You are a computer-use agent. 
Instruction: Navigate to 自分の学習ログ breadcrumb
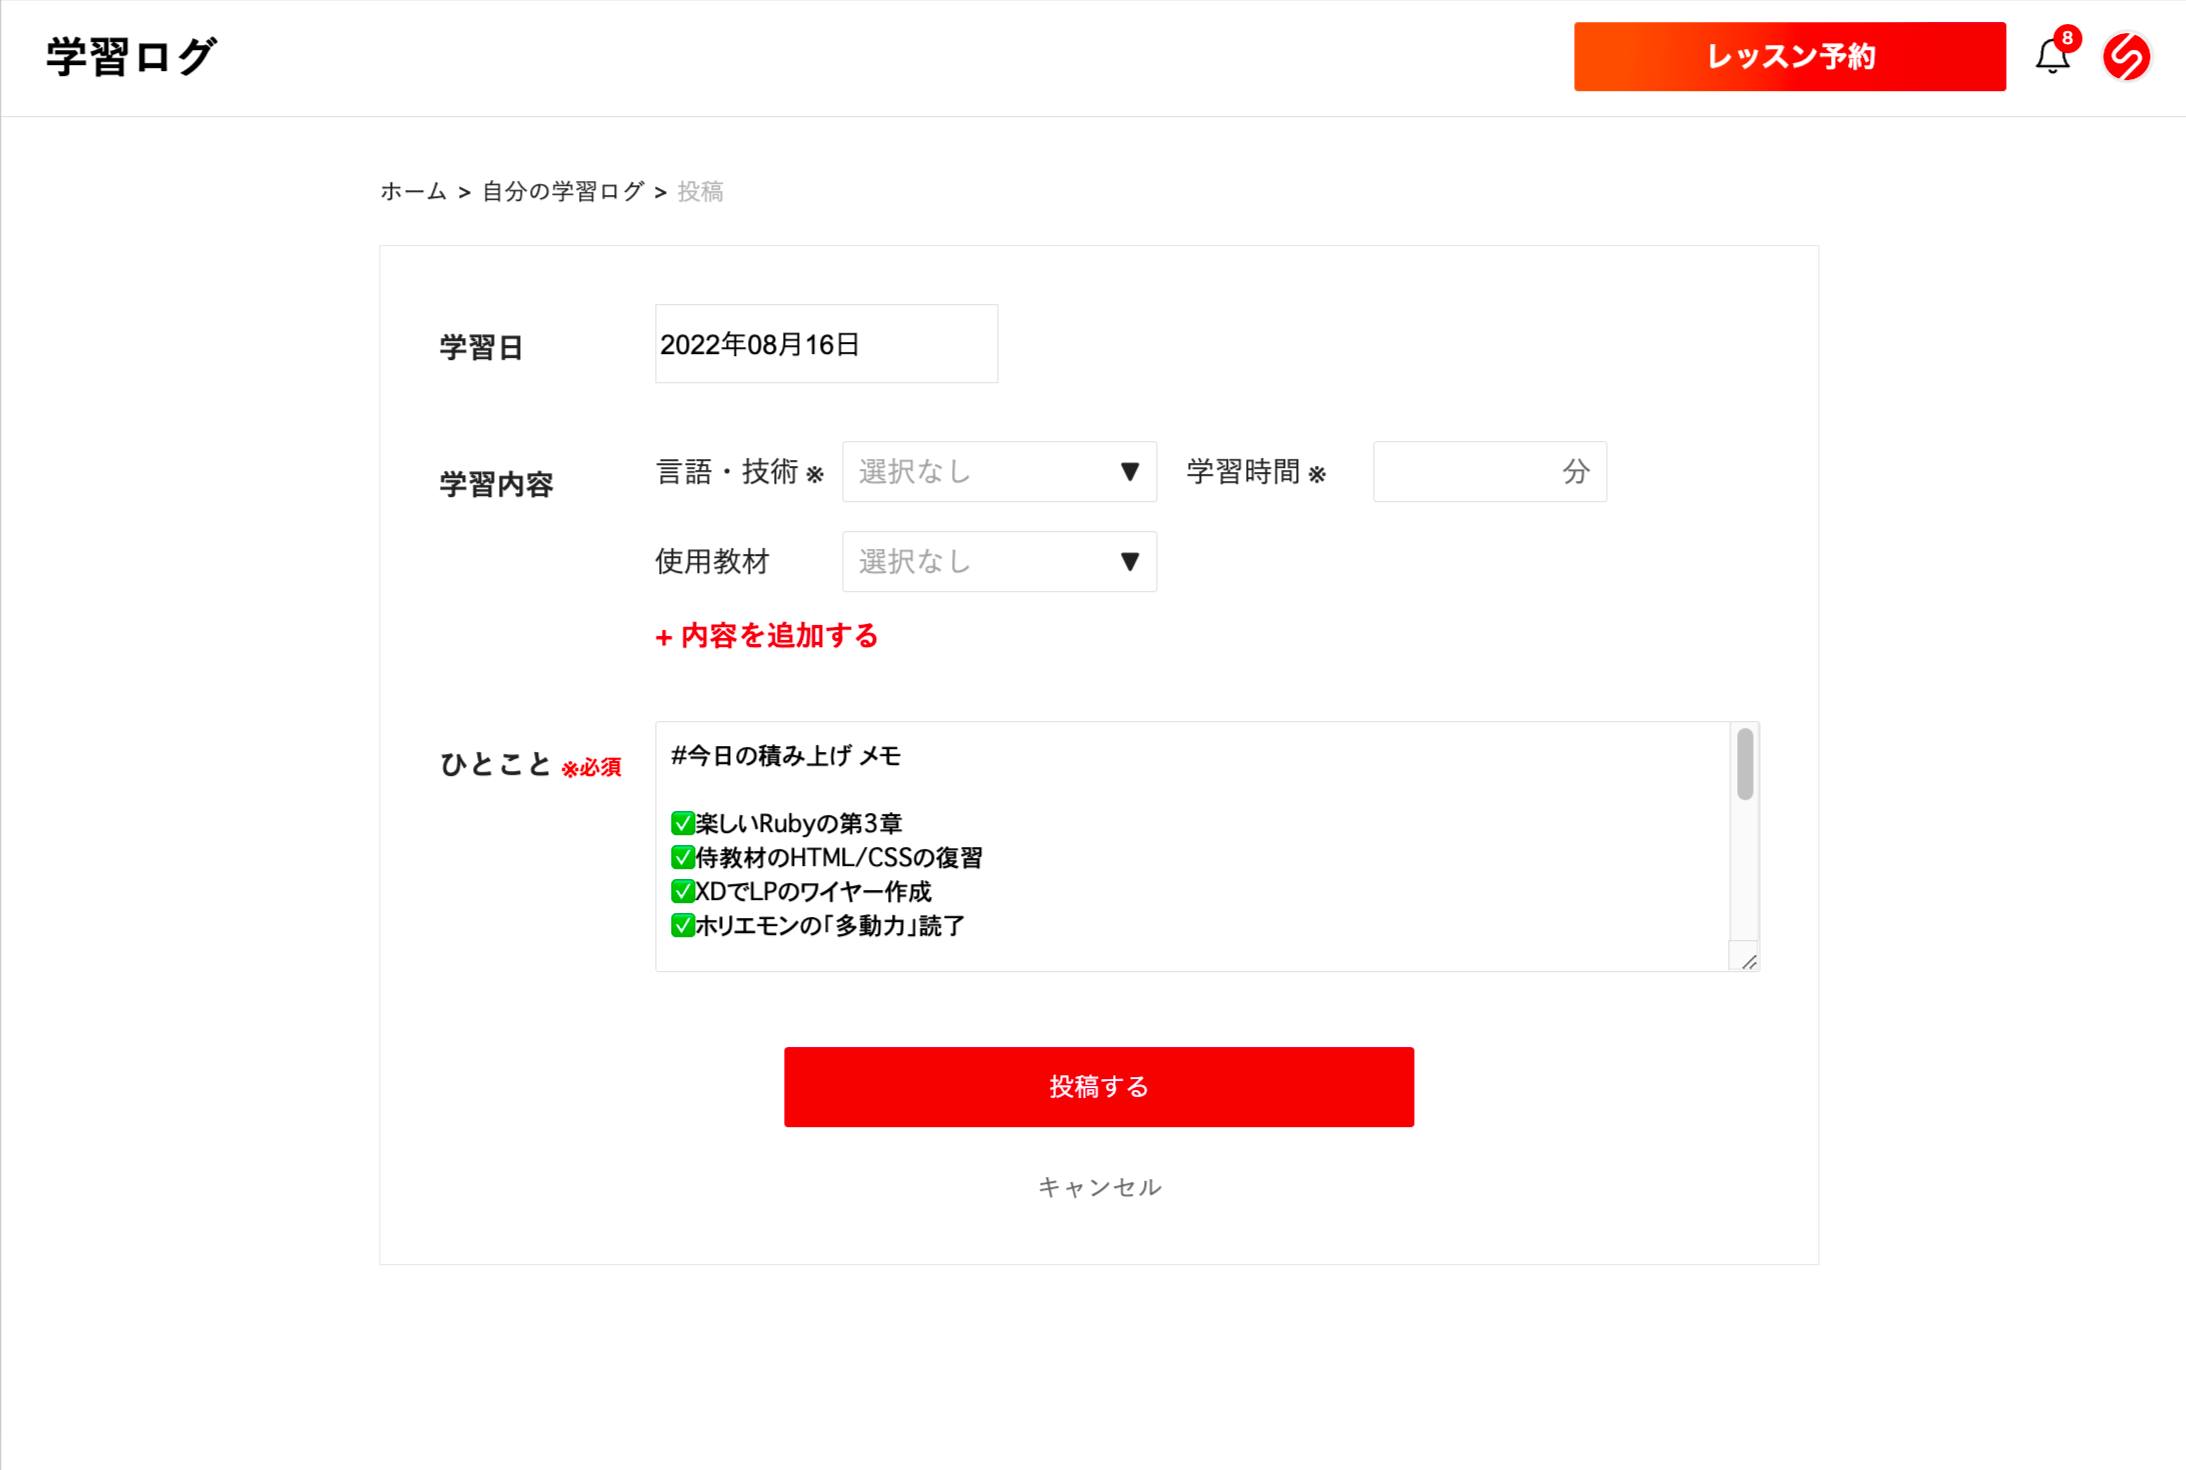pyautogui.click(x=563, y=191)
